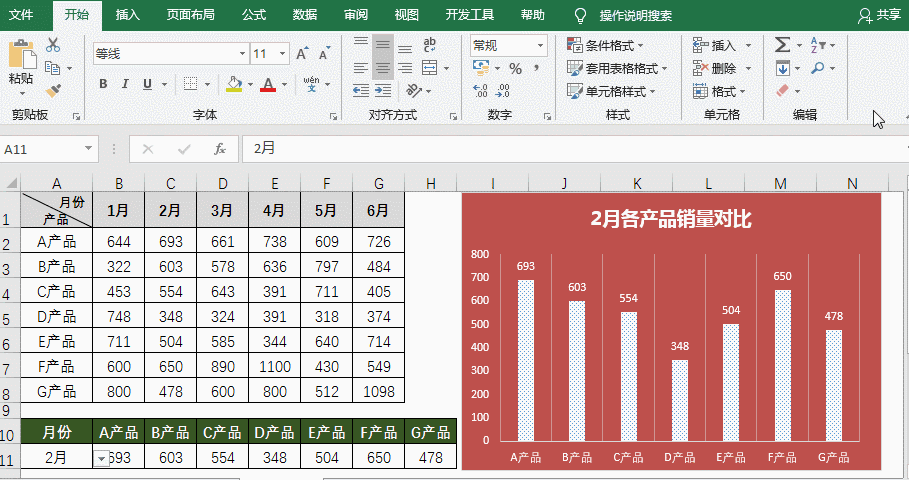Viewport: 909px width, 480px height.
Task: Open the 开发工具 tab
Action: pyautogui.click(x=470, y=14)
